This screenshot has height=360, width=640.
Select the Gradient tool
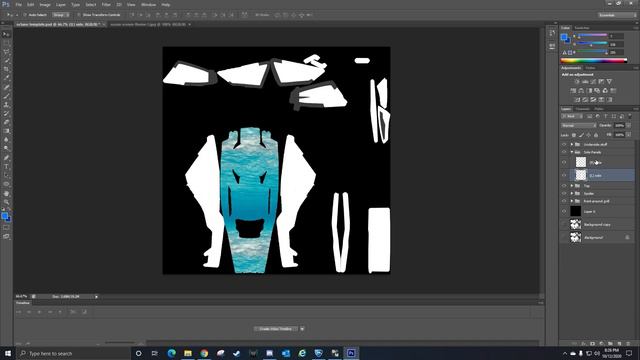(x=6, y=131)
